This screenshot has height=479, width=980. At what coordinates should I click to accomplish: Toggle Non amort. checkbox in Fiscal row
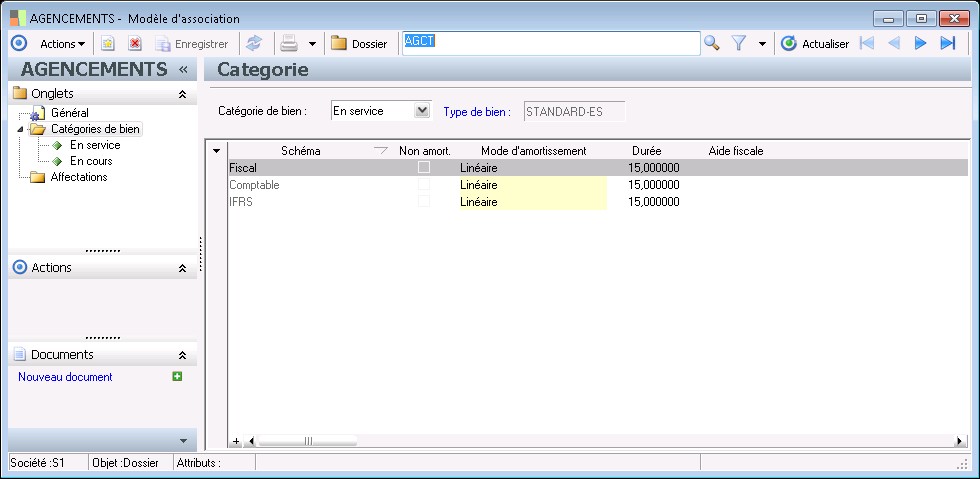[x=424, y=168]
